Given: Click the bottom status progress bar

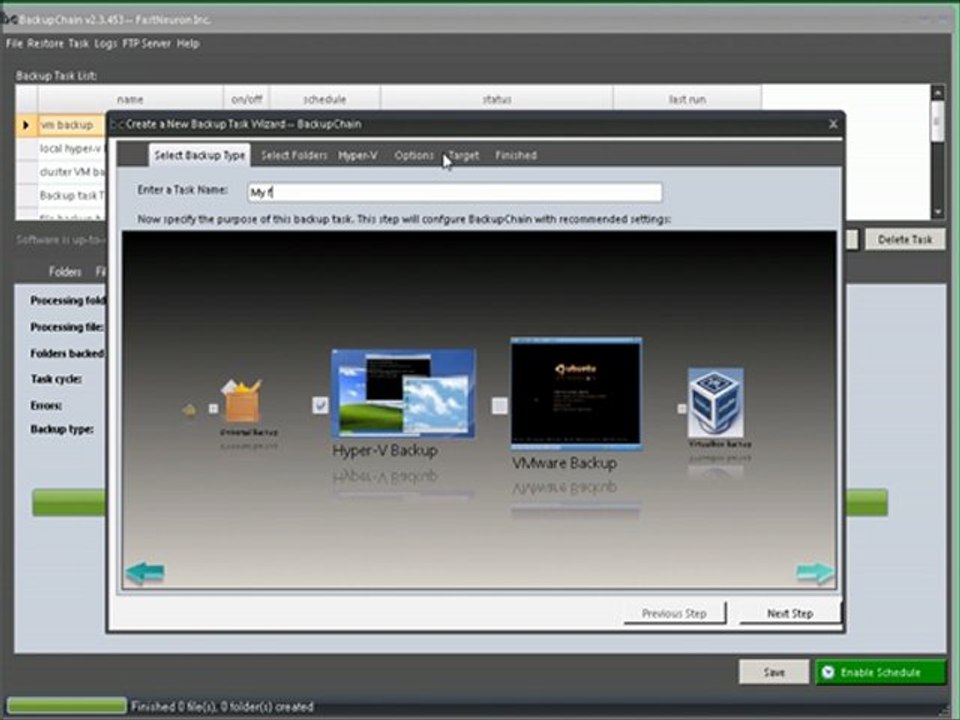Looking at the screenshot, I should coord(66,706).
